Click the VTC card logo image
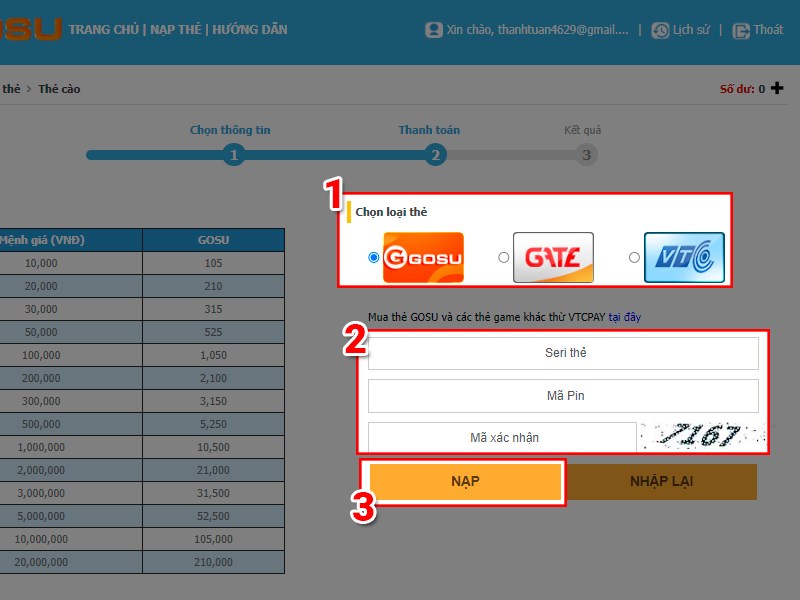 click(x=684, y=258)
